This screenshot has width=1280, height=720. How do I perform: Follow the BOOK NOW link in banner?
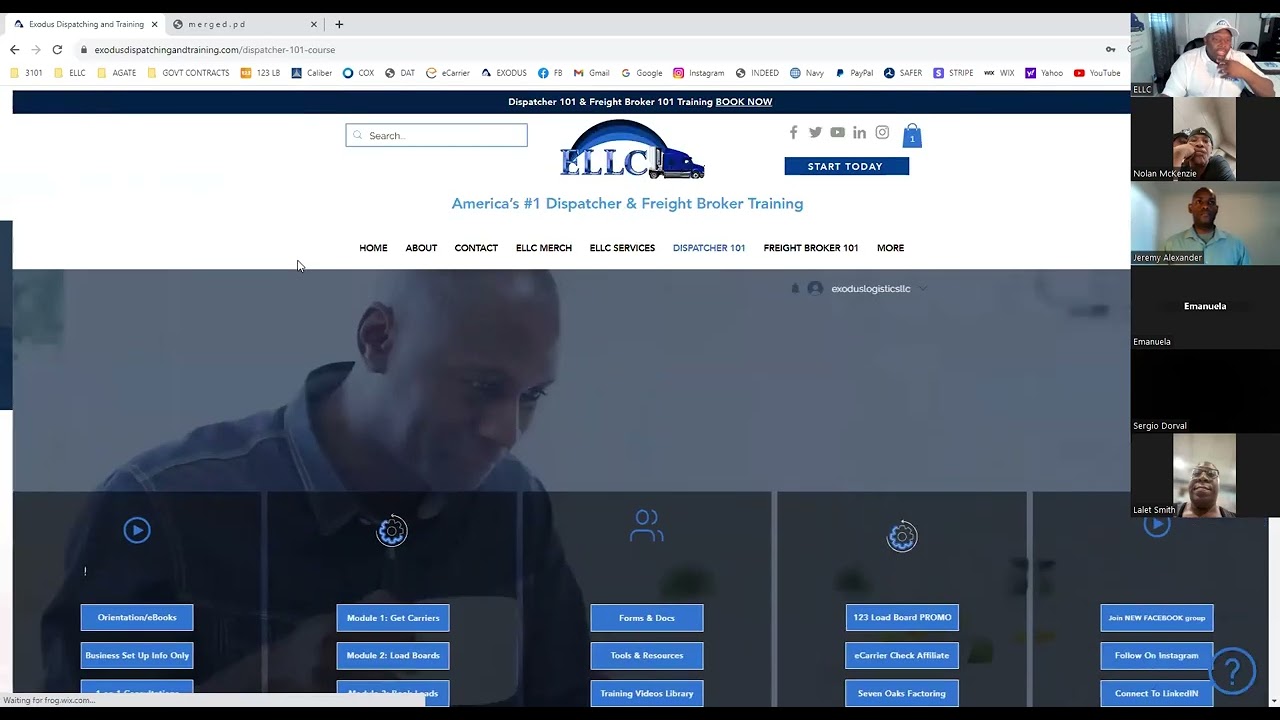click(x=744, y=102)
